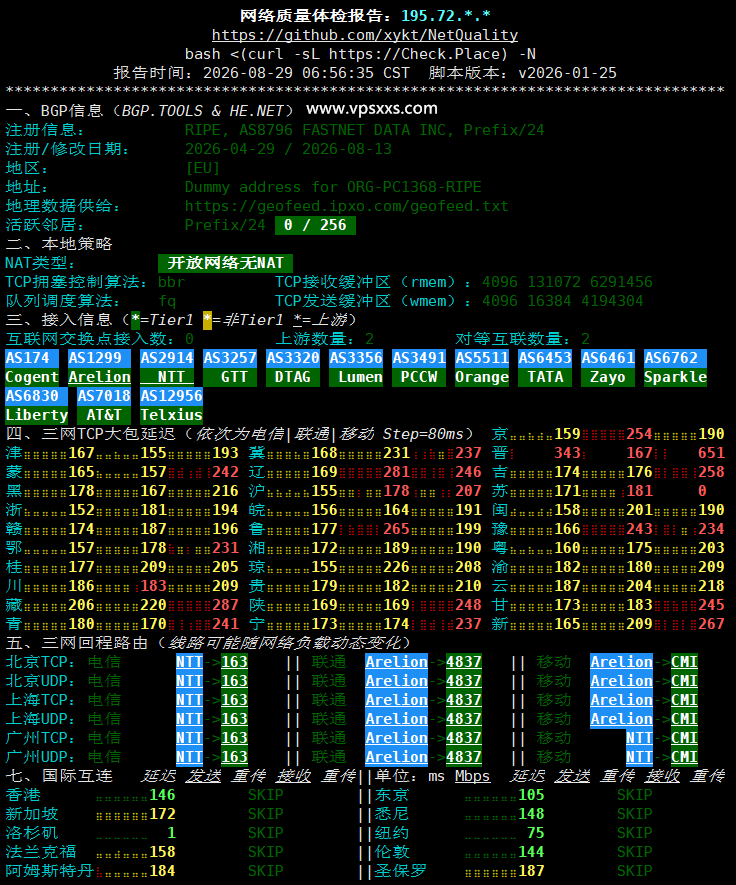The height and width of the screenshot is (885, 736).
Task: Click wmem value '4096 16384 4194304'
Action: click(563, 301)
